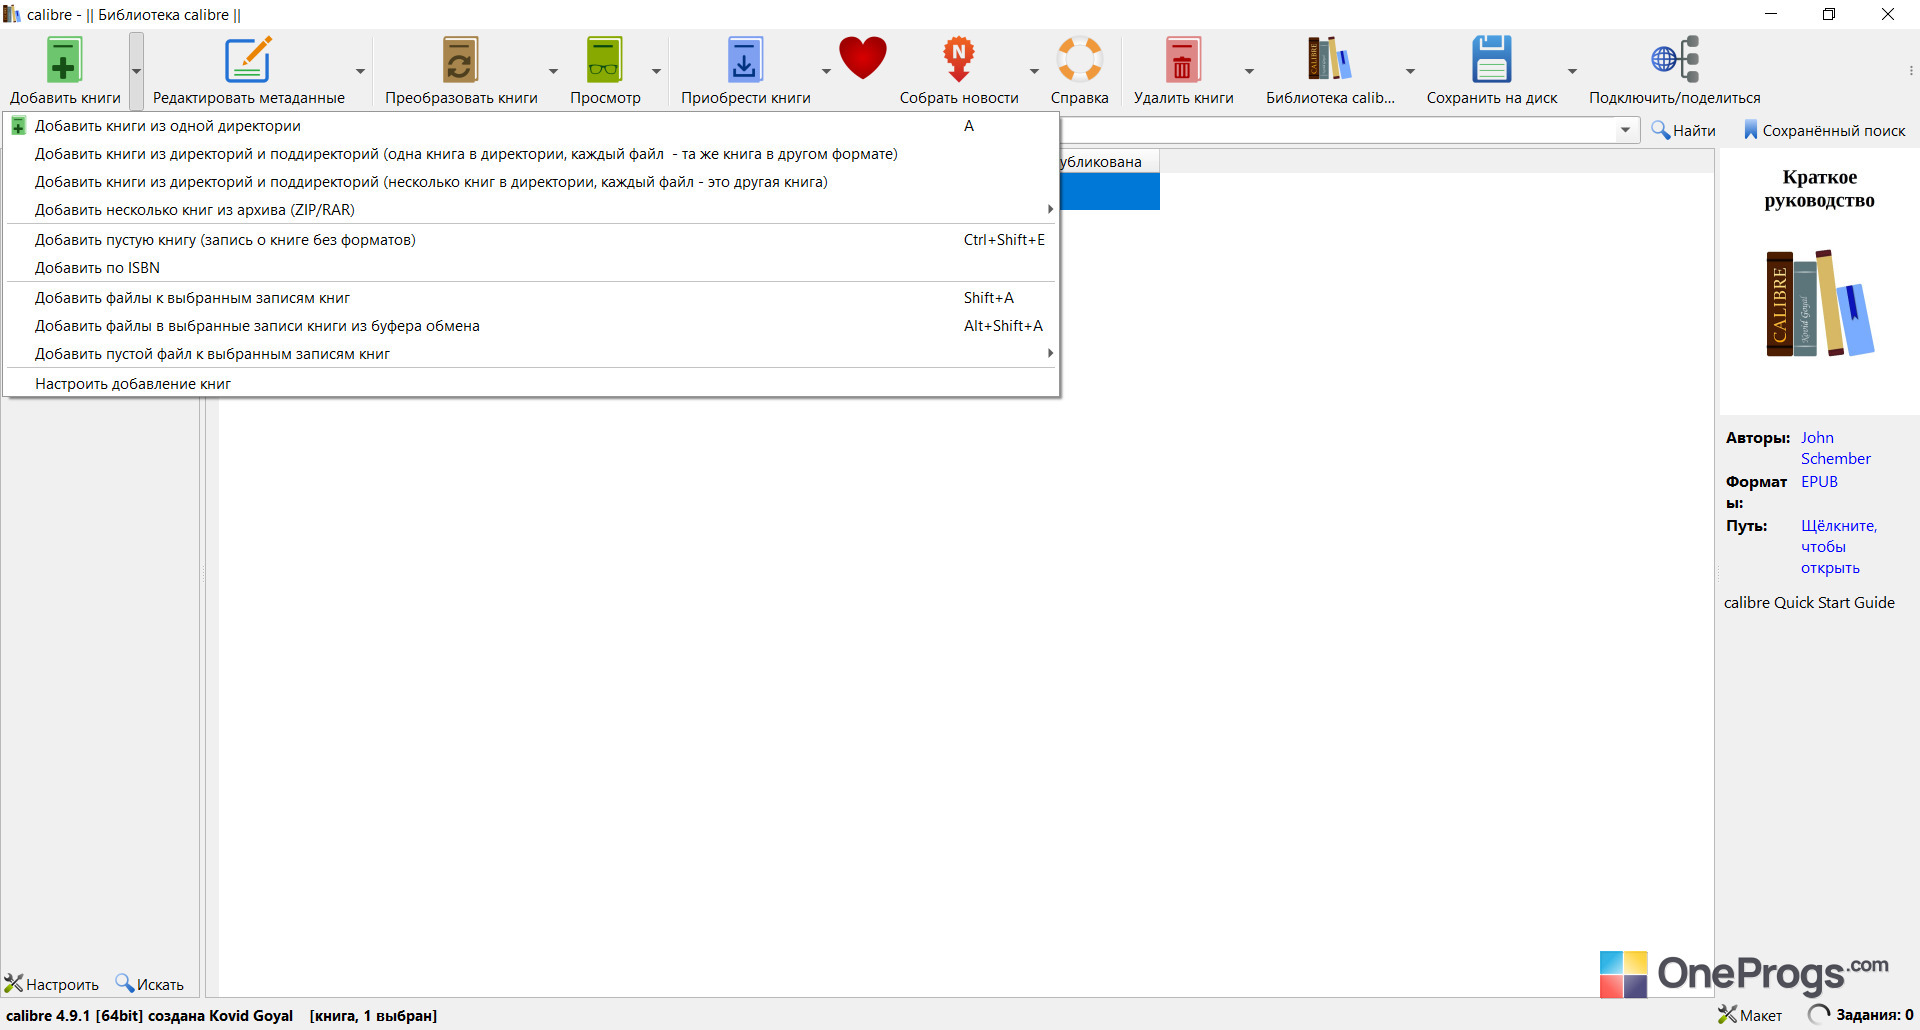Image resolution: width=1920 pixels, height=1030 pixels.
Task: Choose 'Добавить по ISBN'
Action: [x=531, y=268]
